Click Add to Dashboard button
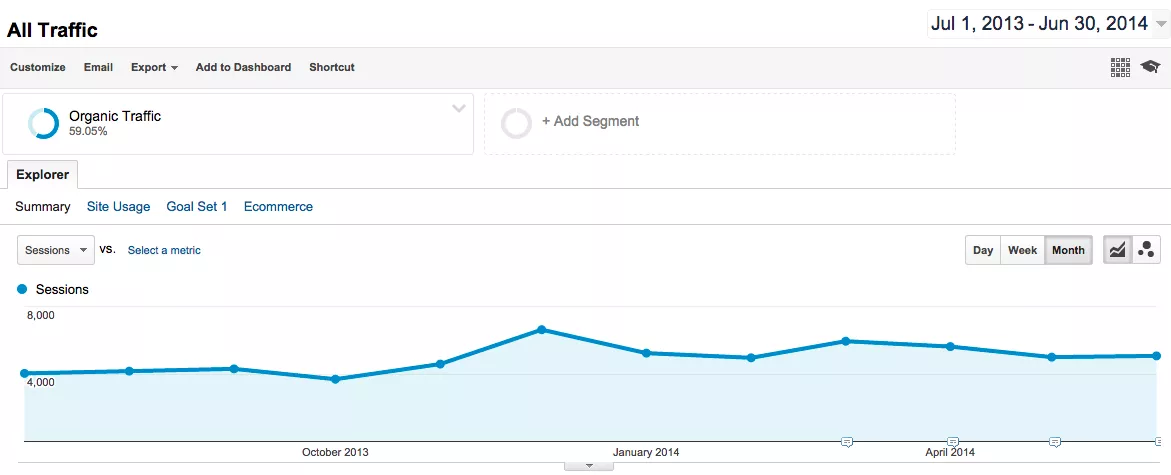Image resolution: width=1171 pixels, height=475 pixels. tap(243, 67)
